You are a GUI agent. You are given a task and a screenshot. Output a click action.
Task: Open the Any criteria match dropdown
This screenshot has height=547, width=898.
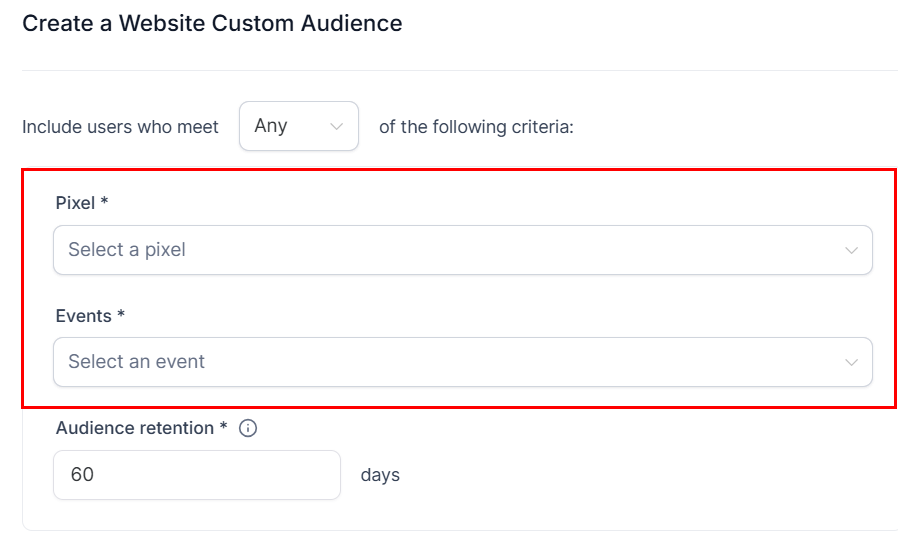tap(299, 126)
